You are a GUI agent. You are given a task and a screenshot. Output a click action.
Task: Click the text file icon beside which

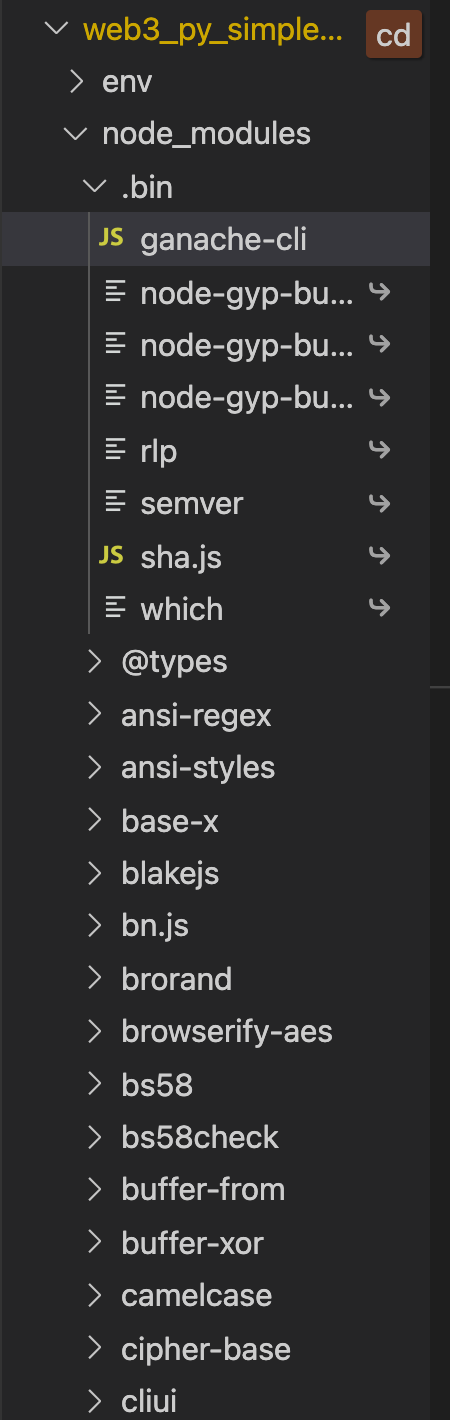(116, 608)
